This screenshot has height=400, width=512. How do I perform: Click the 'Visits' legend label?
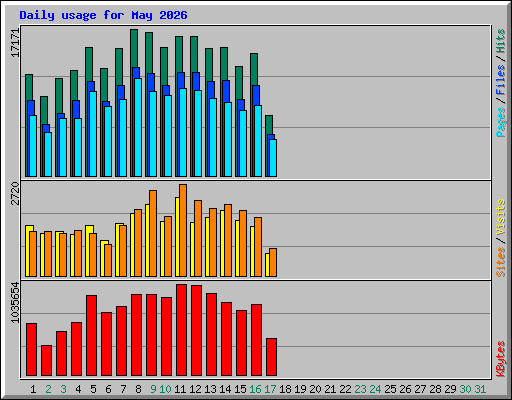[501, 217]
